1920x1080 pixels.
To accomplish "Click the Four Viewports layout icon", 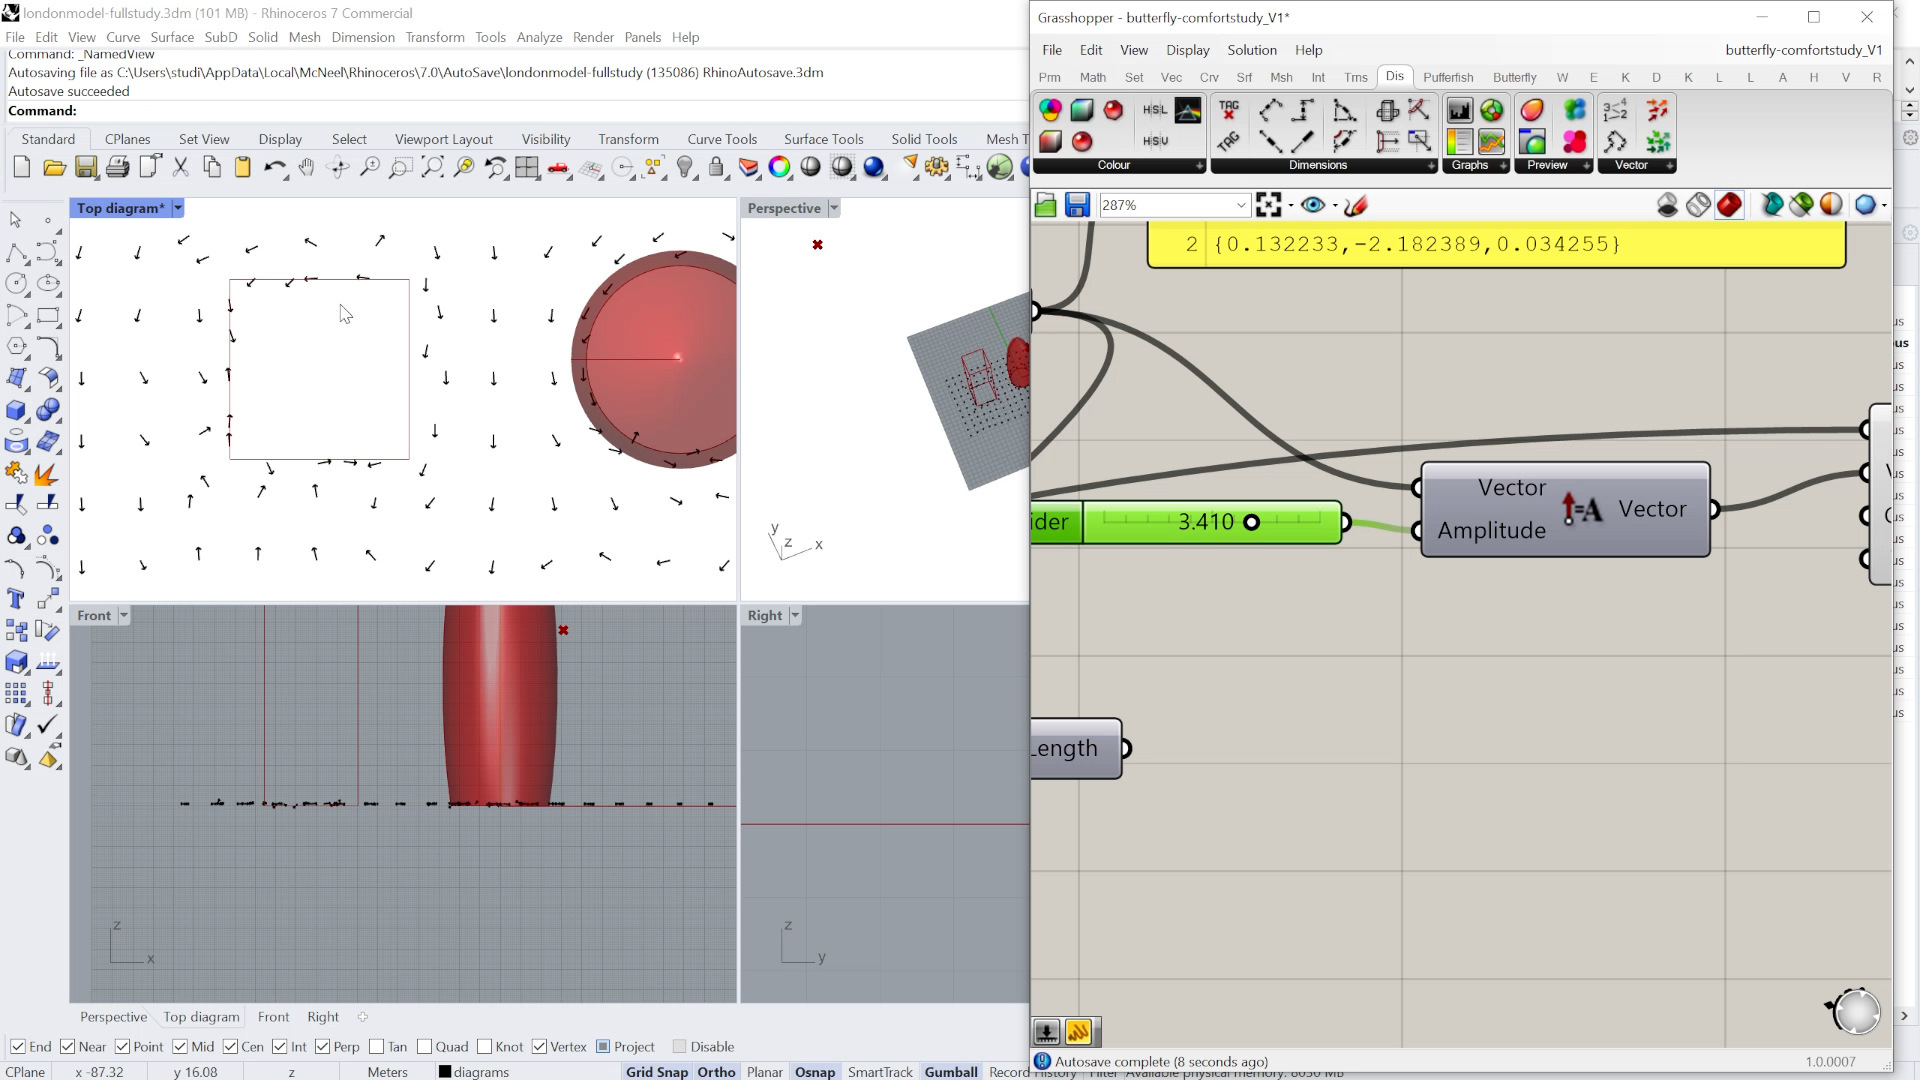I will coord(527,167).
